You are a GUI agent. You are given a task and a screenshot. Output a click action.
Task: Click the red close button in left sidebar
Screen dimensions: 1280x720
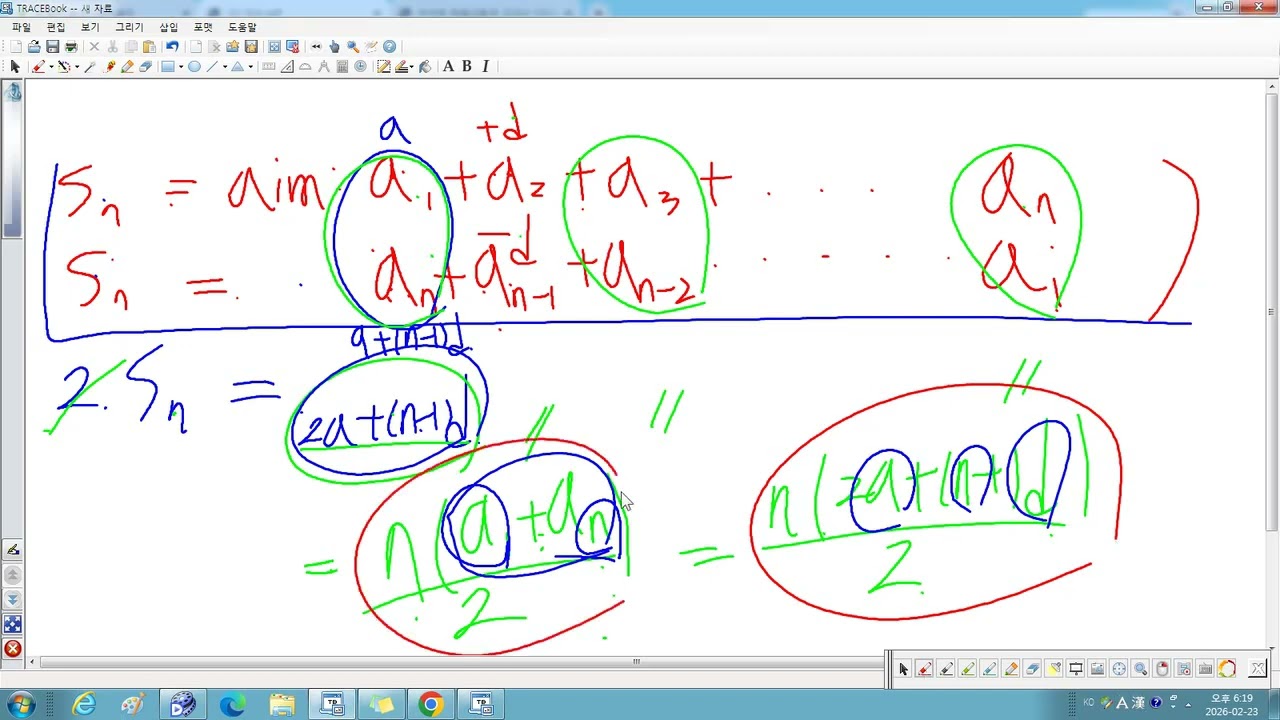point(13,648)
